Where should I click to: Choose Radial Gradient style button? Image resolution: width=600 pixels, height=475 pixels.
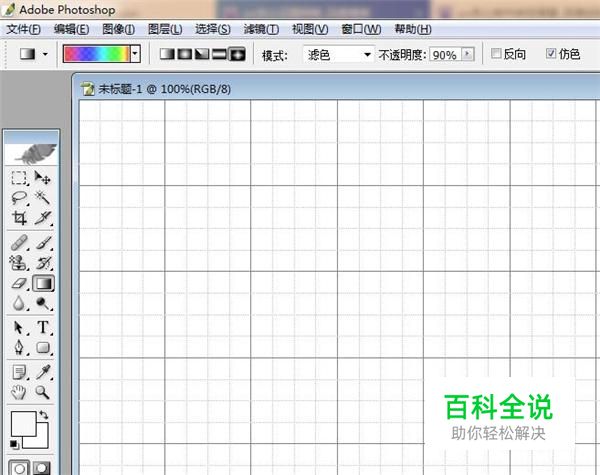point(185,54)
